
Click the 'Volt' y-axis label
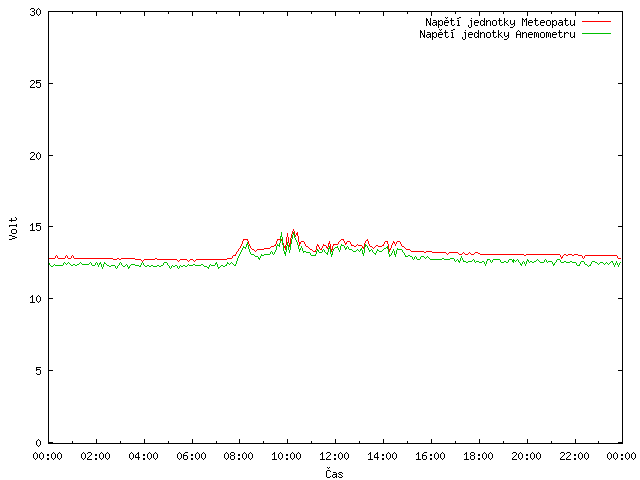coord(13,229)
